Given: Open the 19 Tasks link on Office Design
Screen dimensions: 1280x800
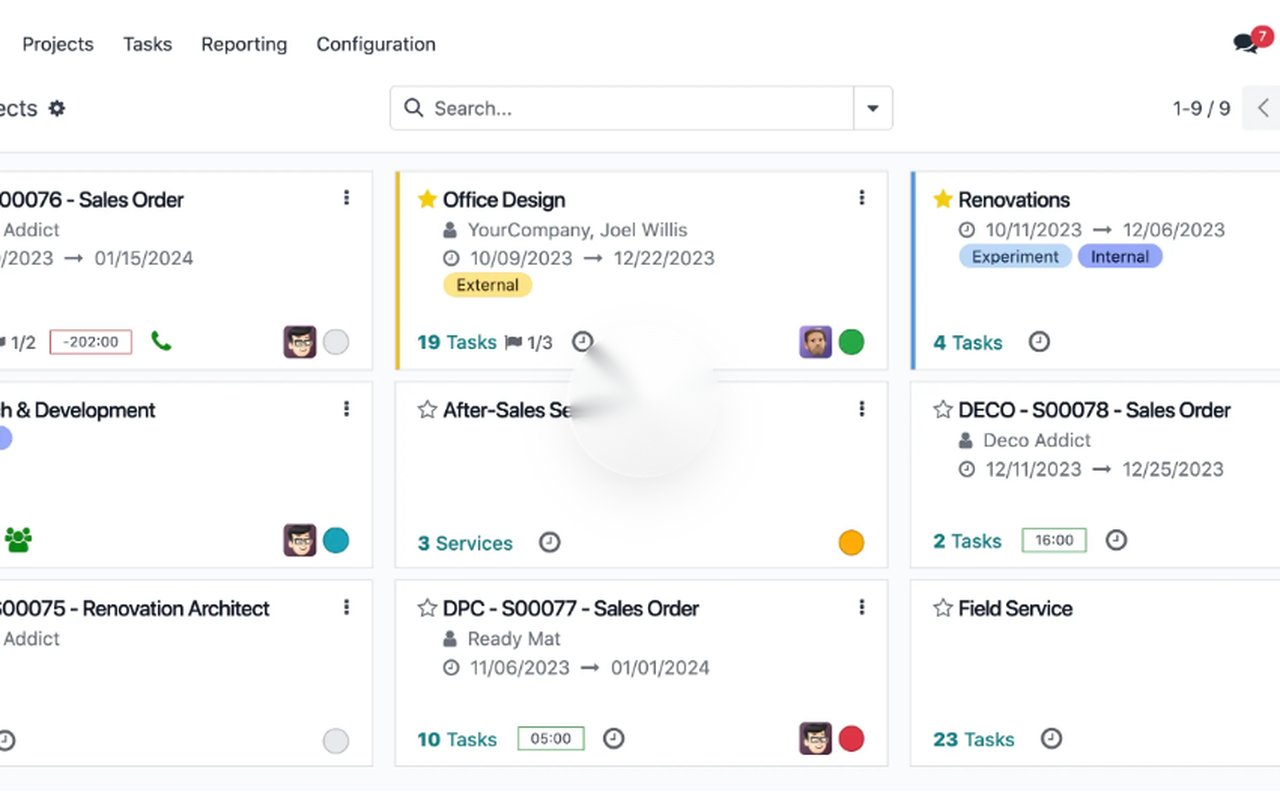Looking at the screenshot, I should coord(457,342).
